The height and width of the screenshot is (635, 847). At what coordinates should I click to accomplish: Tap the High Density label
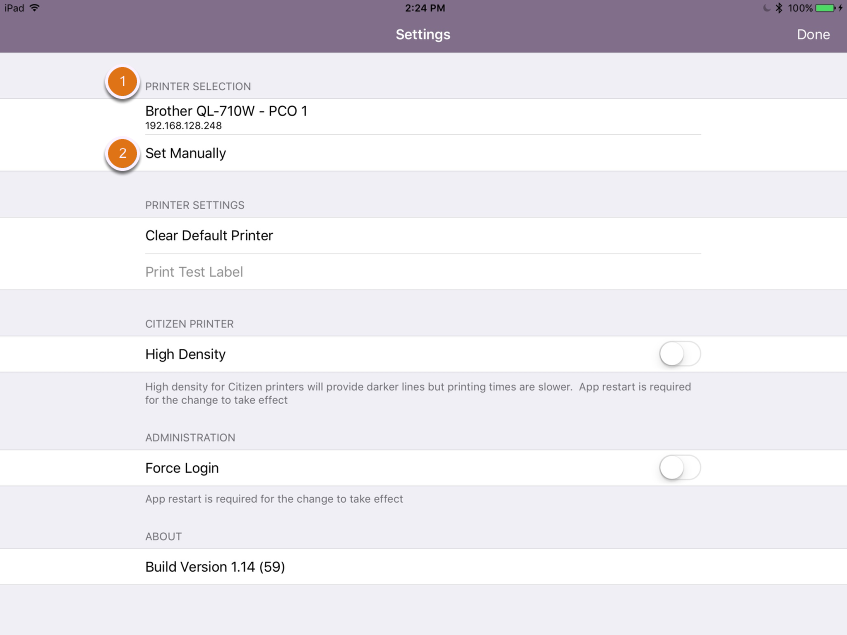click(185, 354)
